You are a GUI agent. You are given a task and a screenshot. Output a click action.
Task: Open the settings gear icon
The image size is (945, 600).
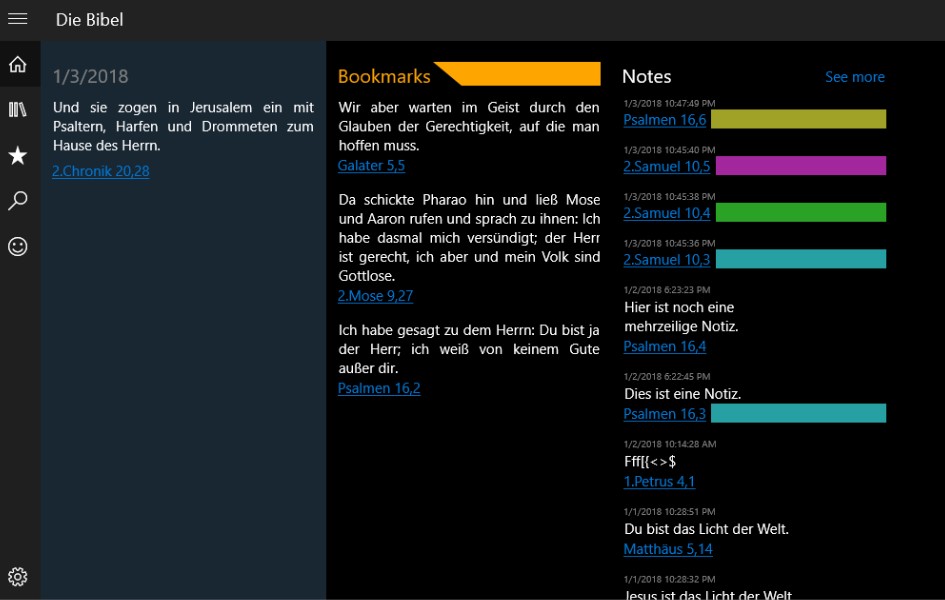click(x=17, y=577)
